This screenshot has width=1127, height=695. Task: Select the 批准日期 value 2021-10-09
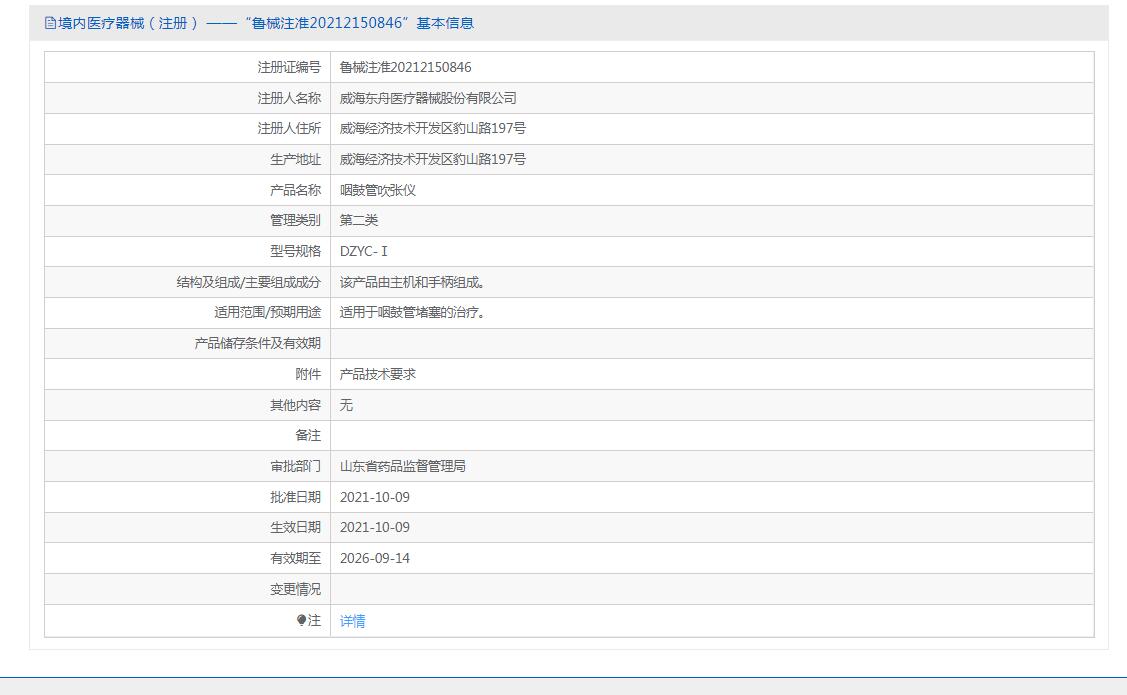(374, 497)
